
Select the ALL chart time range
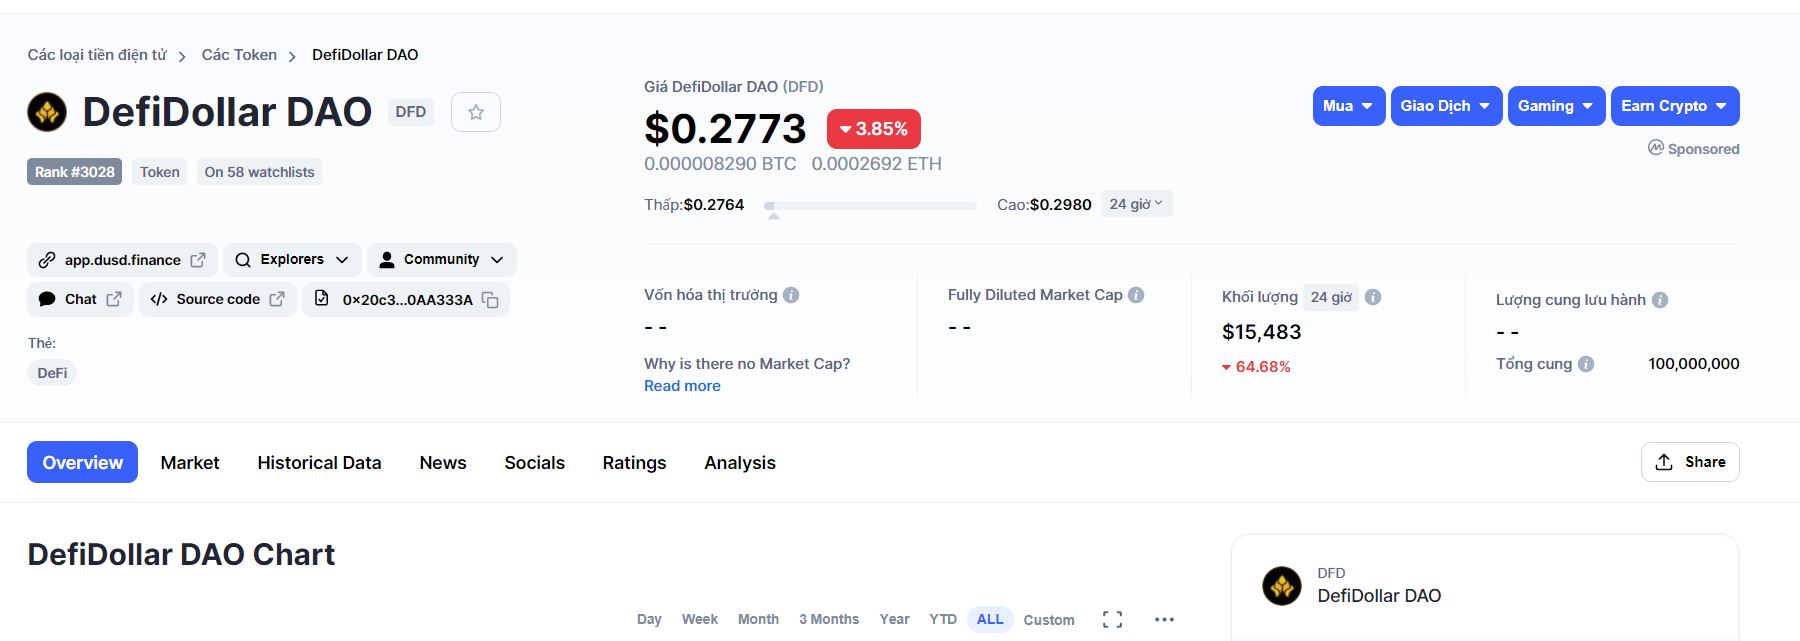tap(989, 620)
